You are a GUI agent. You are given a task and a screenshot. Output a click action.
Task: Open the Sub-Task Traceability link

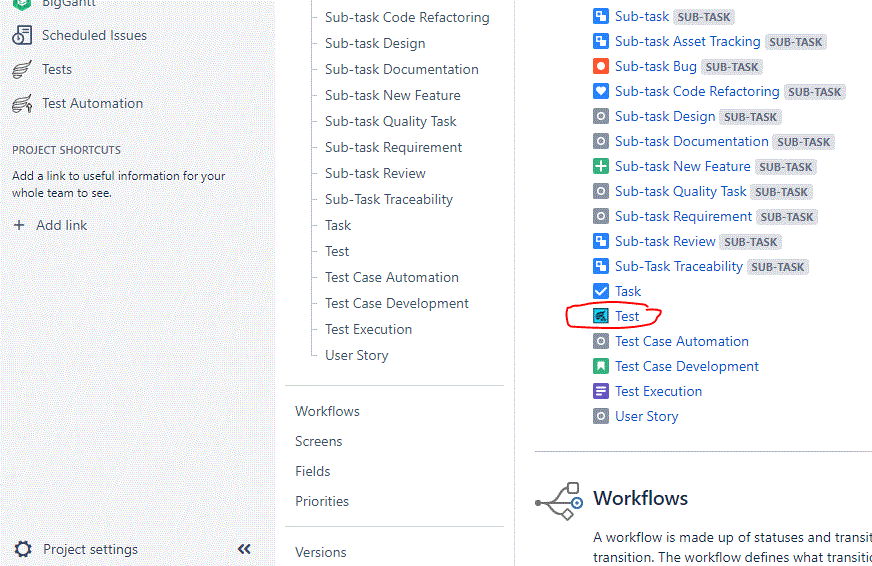coord(679,266)
